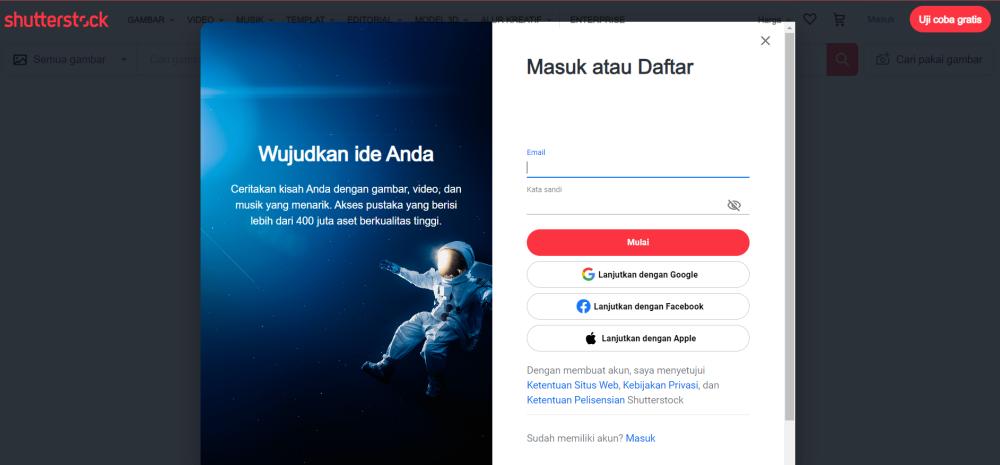Open the ENTERPRISE menu item
Image resolution: width=1000 pixels, height=465 pixels.
pyautogui.click(x=598, y=20)
